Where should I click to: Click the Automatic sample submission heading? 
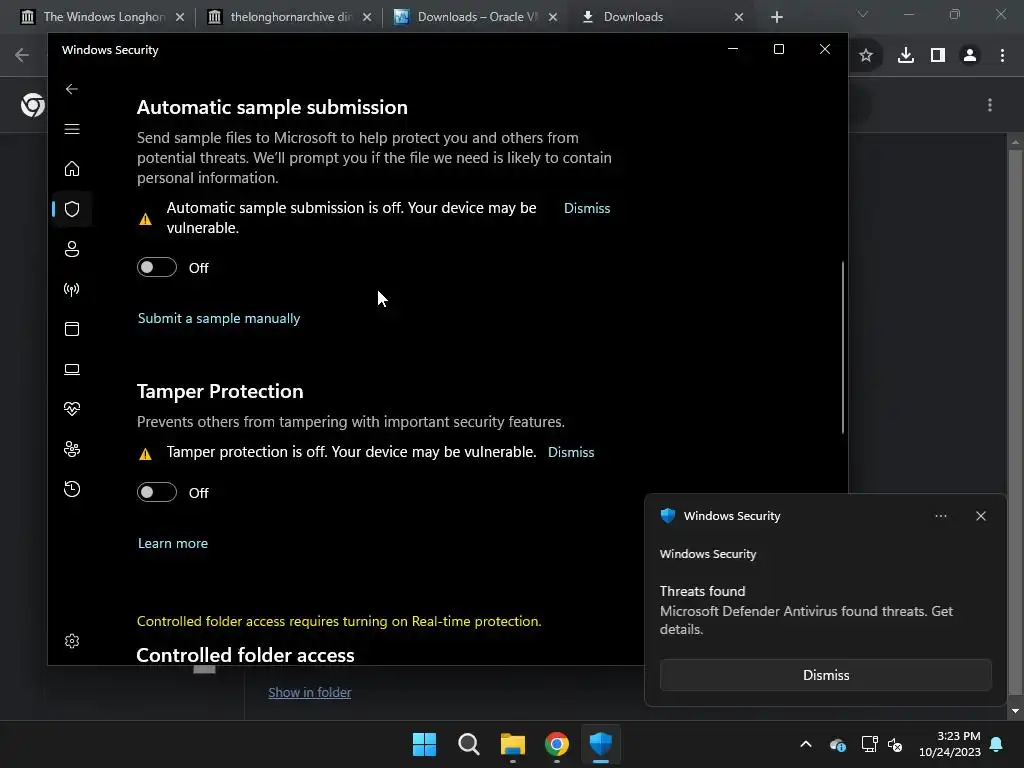tap(272, 107)
